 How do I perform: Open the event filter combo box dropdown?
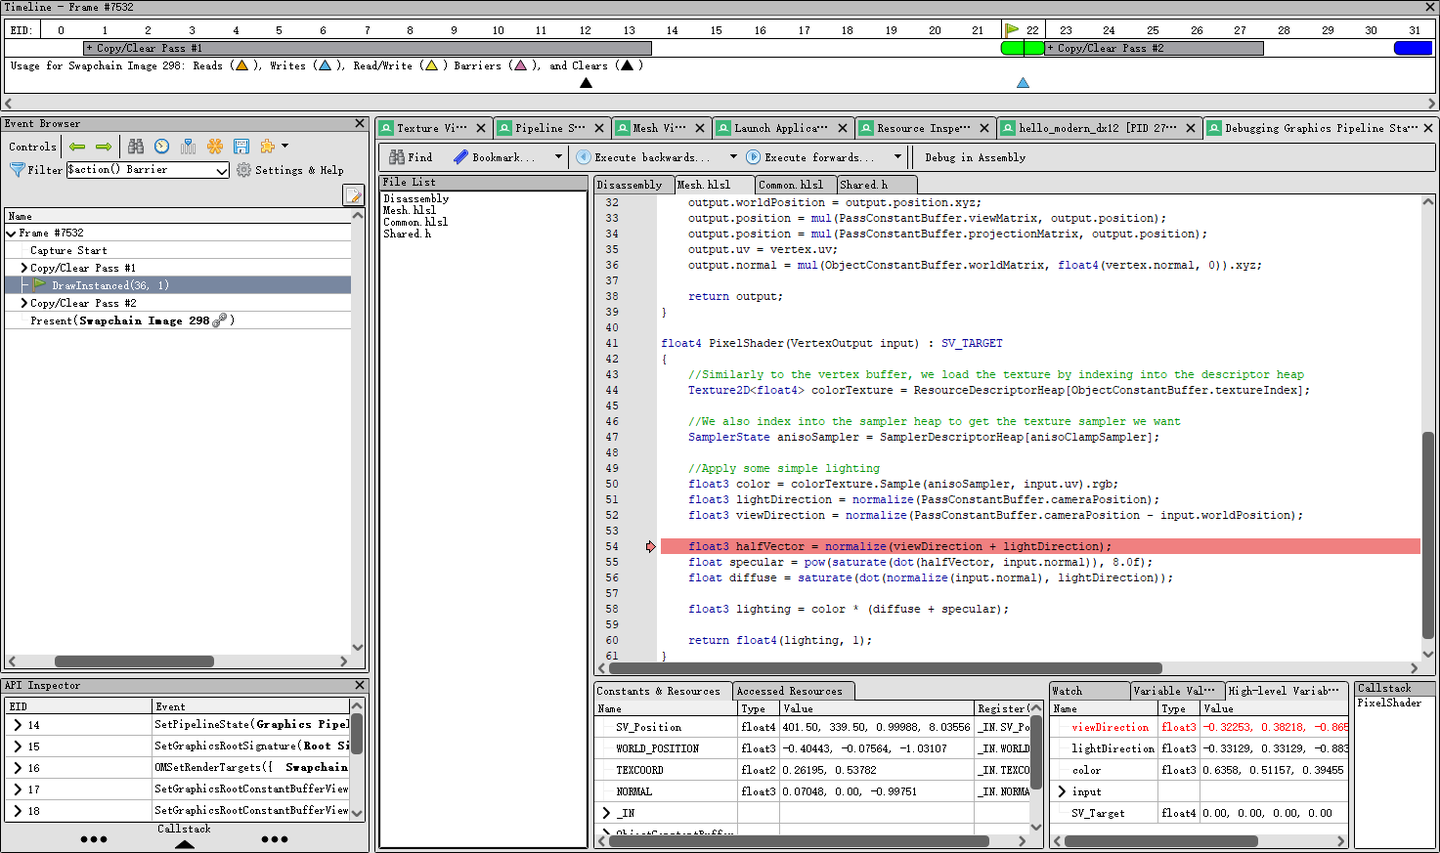tap(221, 171)
